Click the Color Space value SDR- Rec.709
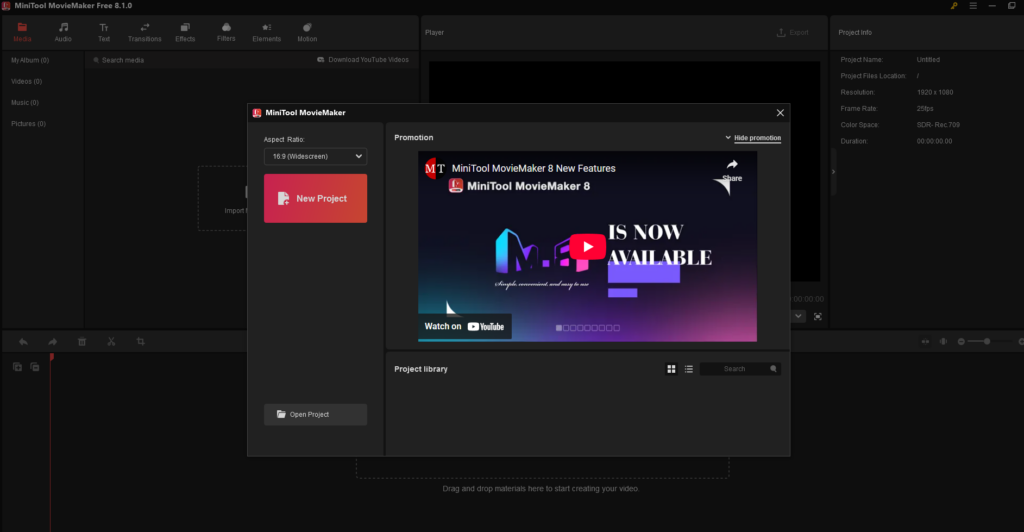1024x532 pixels. [x=938, y=125]
